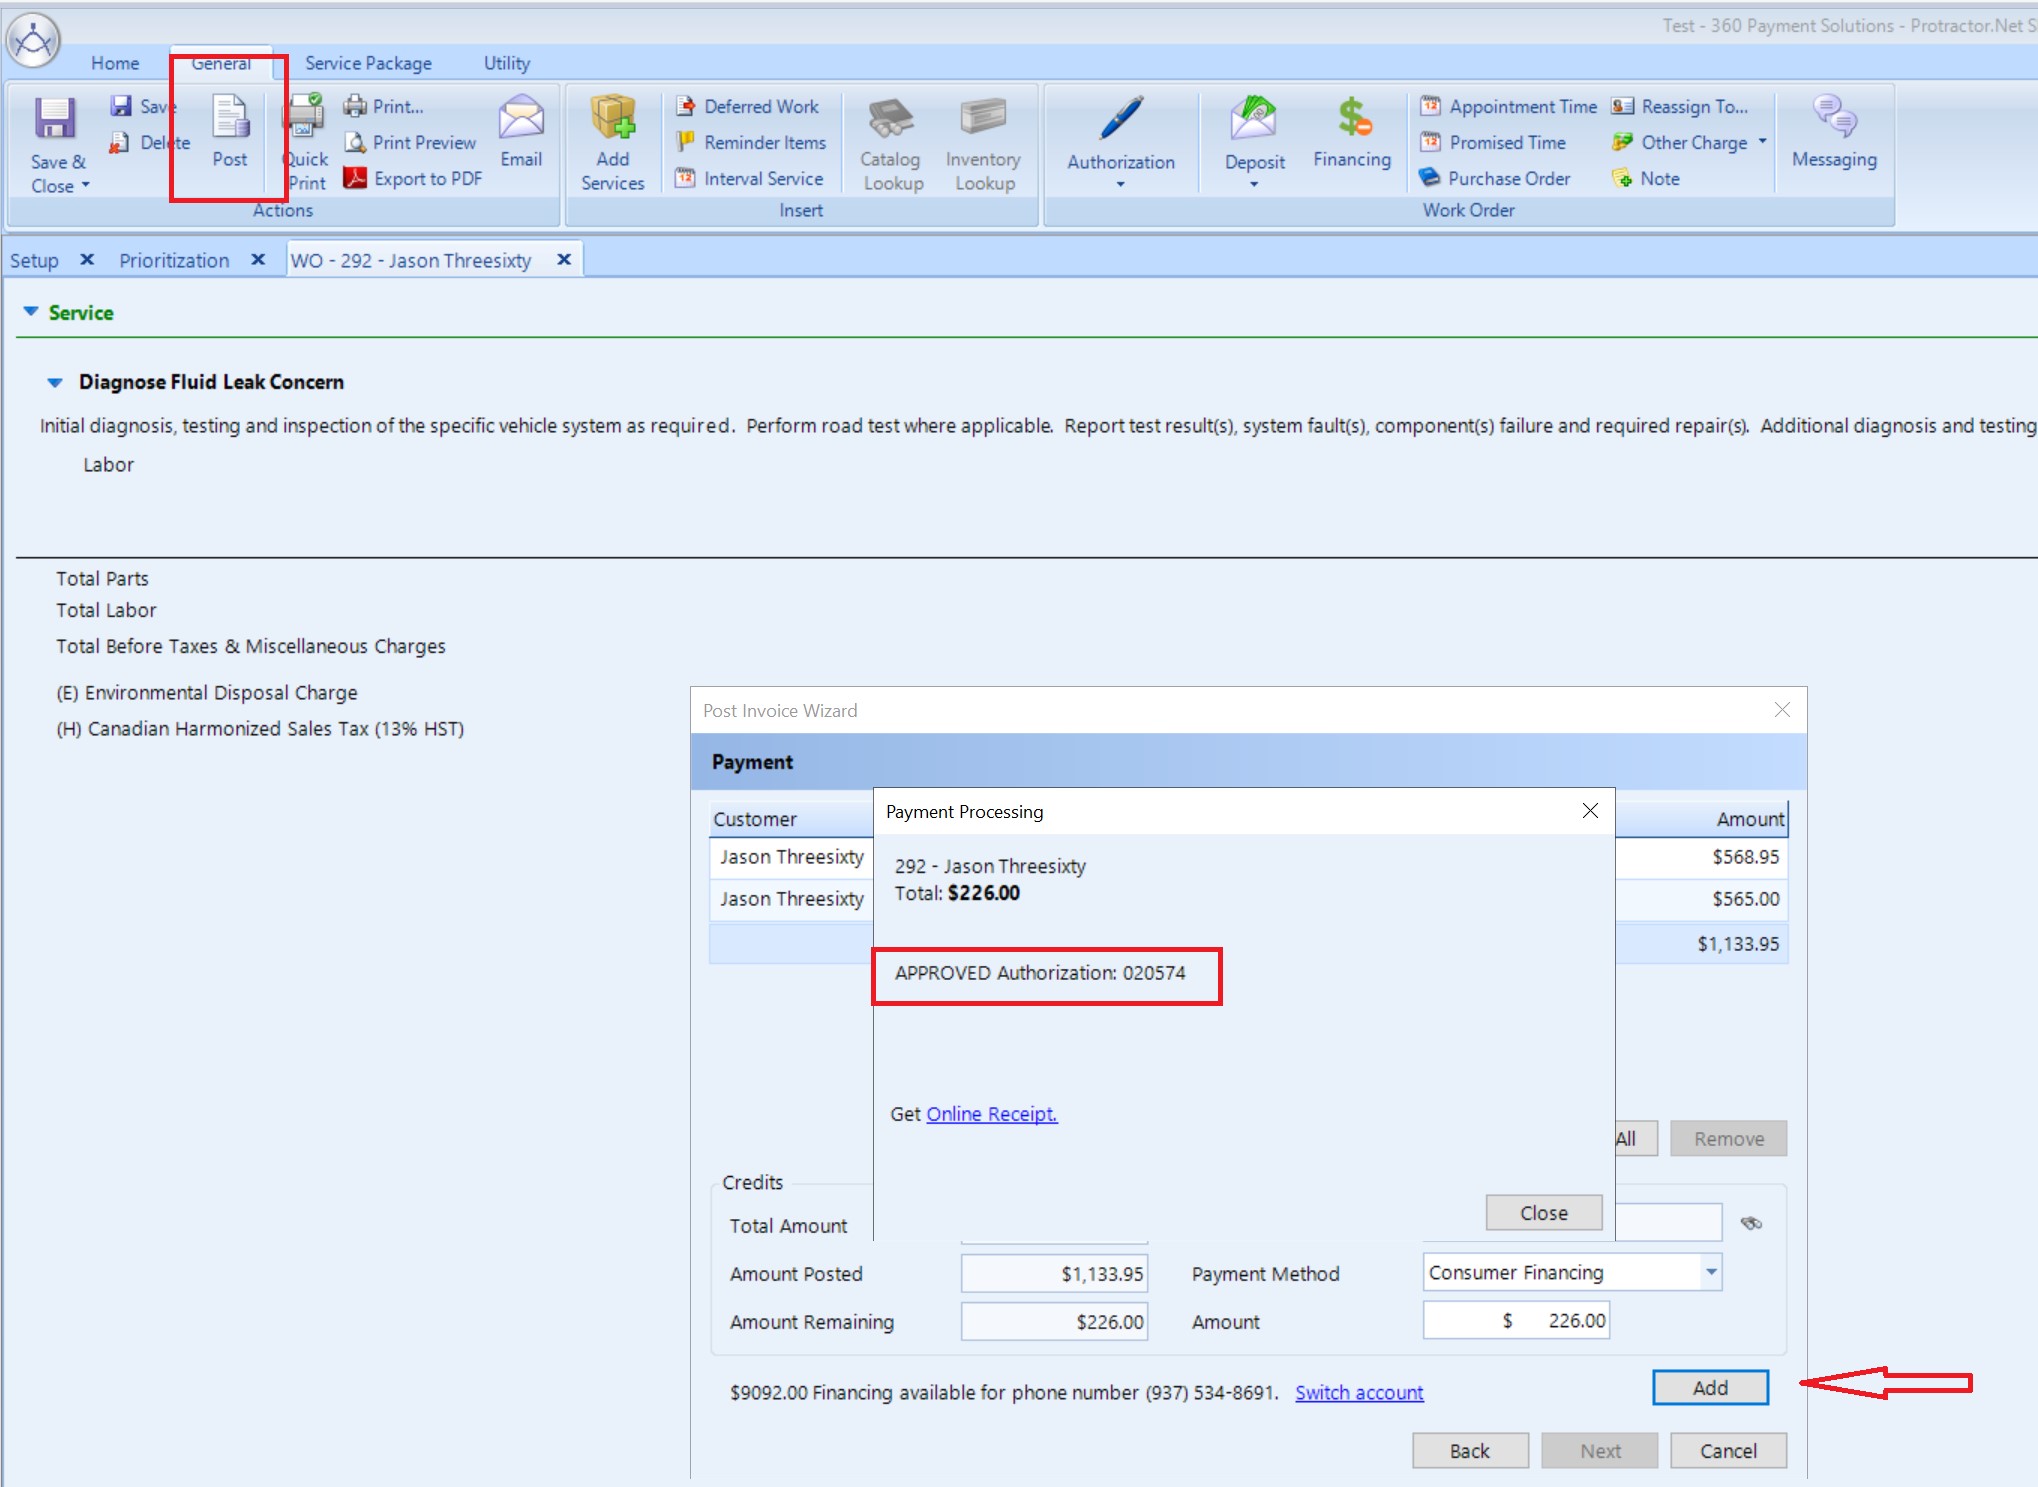Open the Print... dialog icon
This screenshot has width=2038, height=1487.
pos(355,106)
